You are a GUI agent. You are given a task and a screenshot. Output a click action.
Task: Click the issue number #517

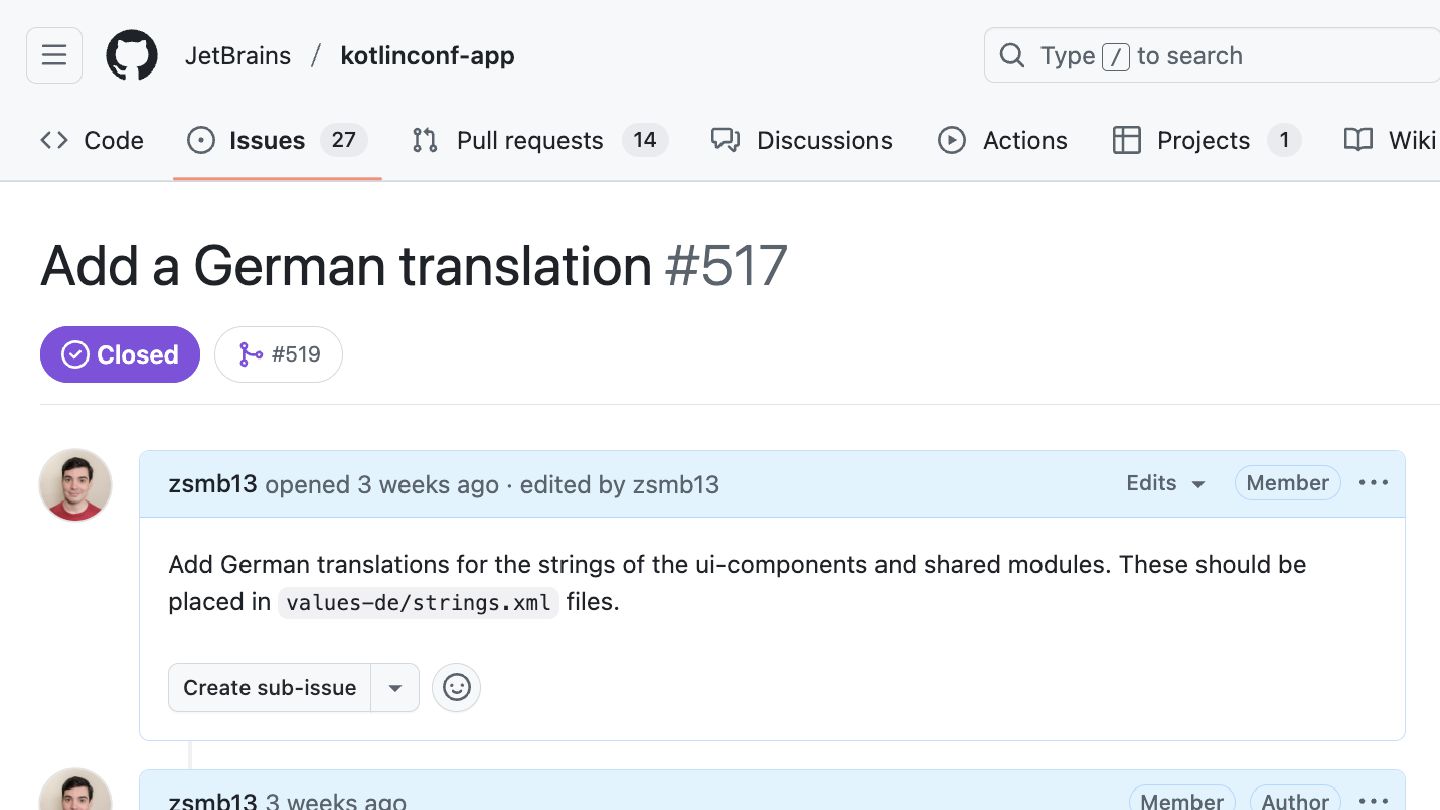click(x=726, y=266)
